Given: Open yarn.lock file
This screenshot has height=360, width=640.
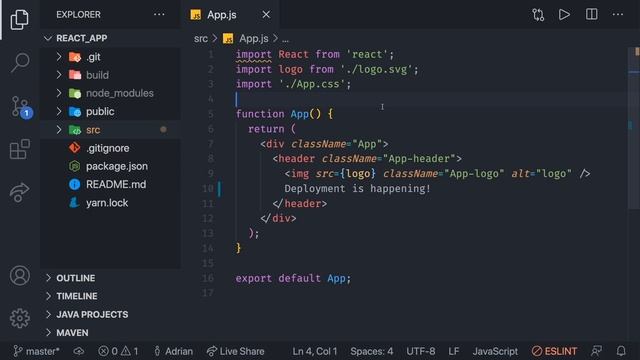Looking at the screenshot, I should pos(110,203).
